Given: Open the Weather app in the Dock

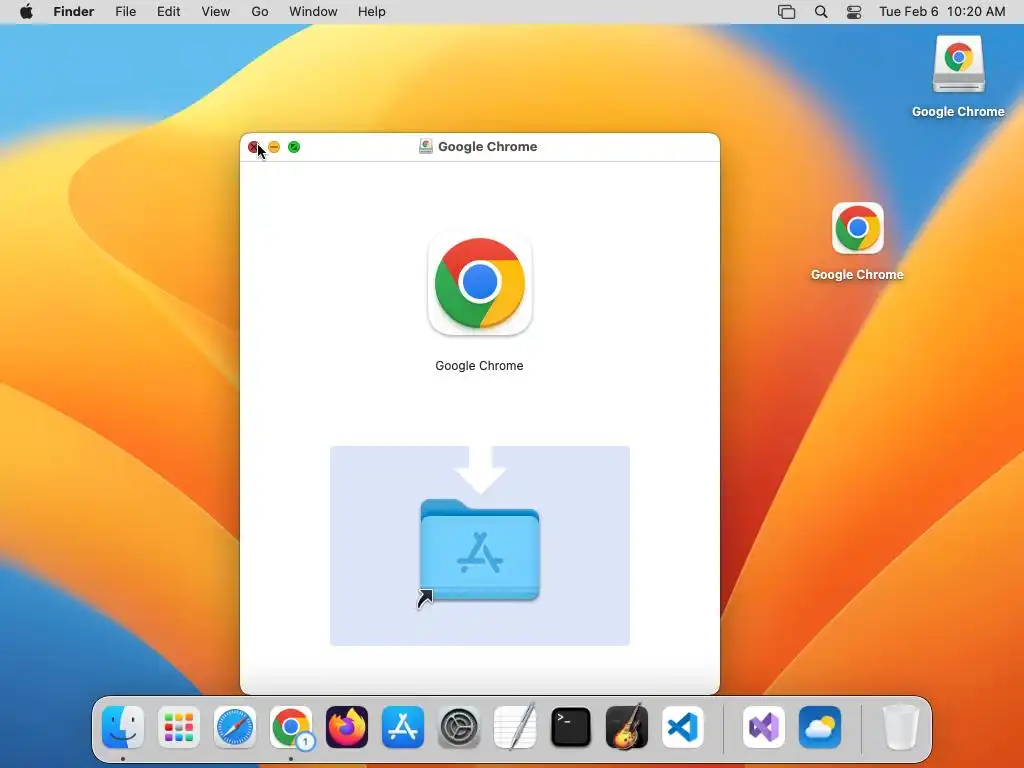Looking at the screenshot, I should pyautogui.click(x=820, y=727).
